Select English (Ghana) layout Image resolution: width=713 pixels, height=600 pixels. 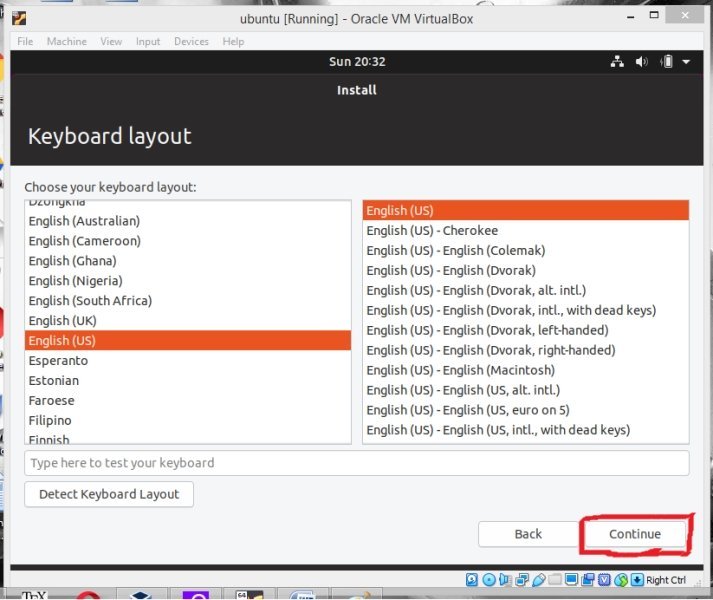(188, 261)
